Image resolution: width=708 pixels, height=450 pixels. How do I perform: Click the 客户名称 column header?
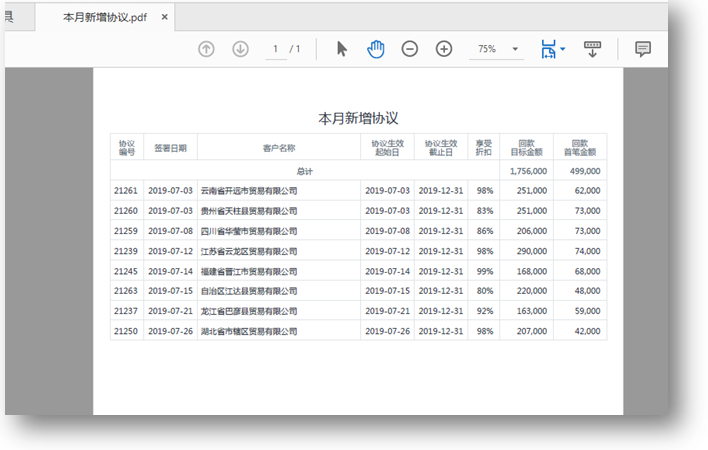click(278, 148)
